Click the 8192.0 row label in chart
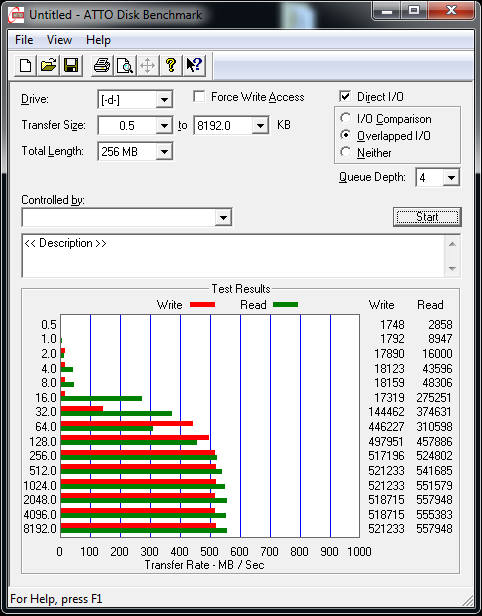The width and height of the screenshot is (482, 616). pos(40,529)
